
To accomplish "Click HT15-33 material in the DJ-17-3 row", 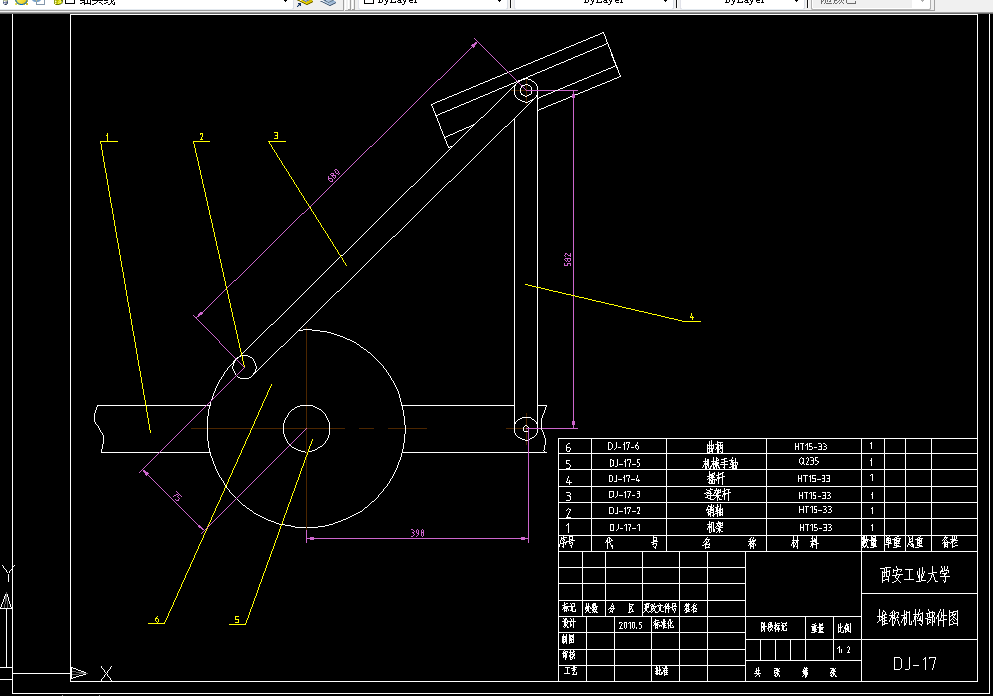I will coord(814,495).
